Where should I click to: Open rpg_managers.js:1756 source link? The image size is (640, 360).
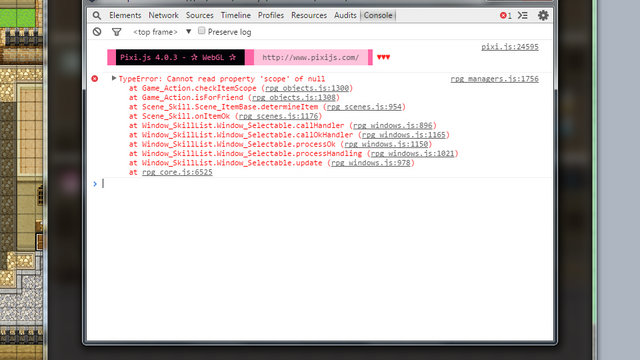point(495,79)
